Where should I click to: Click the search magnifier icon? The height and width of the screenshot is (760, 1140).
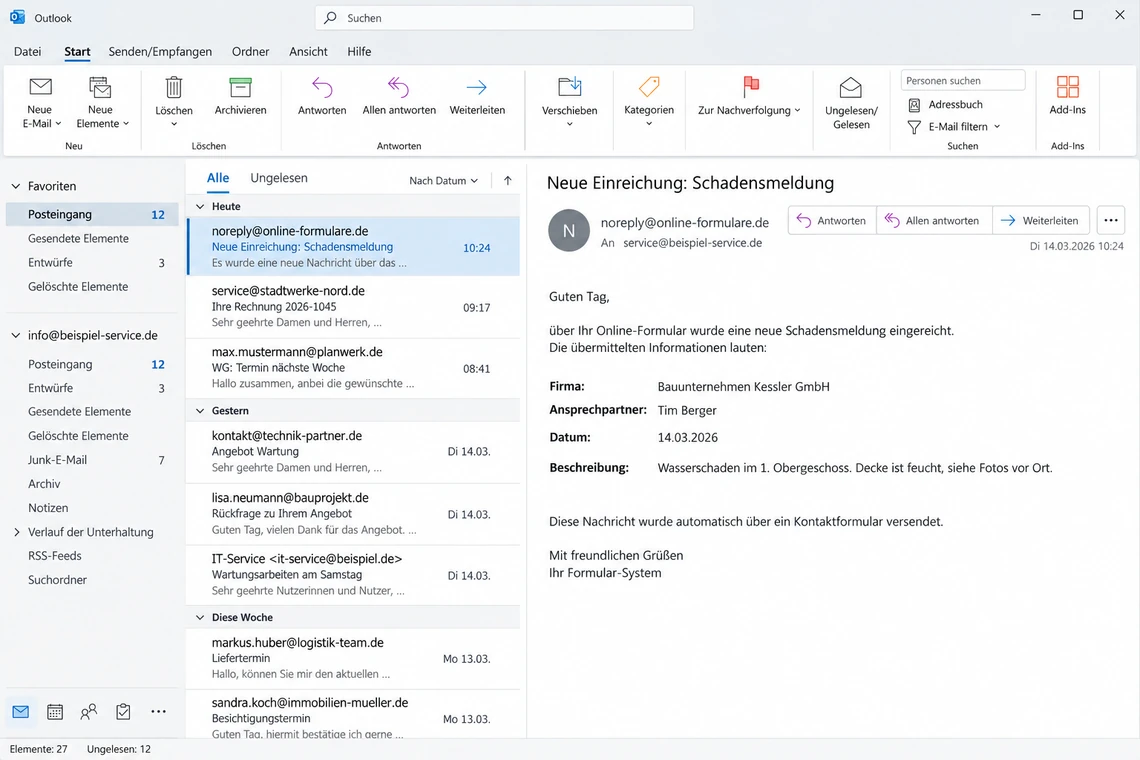coord(330,17)
